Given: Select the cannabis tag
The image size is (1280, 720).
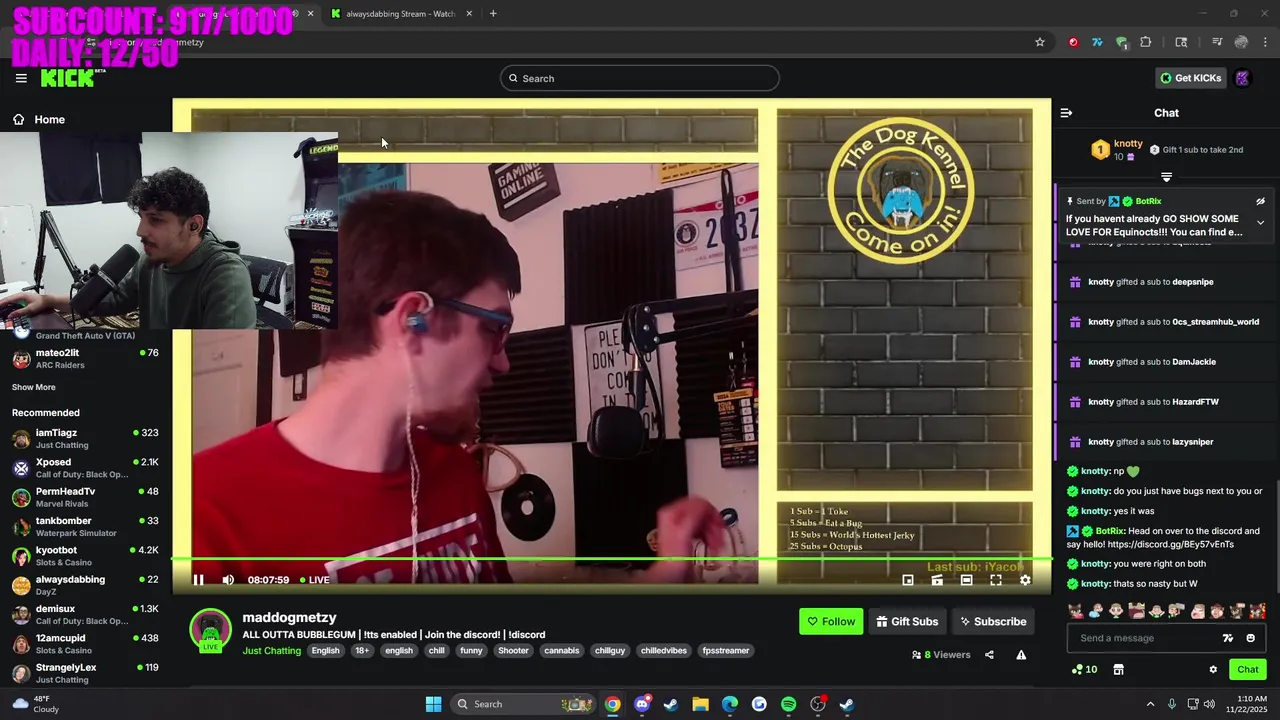Looking at the screenshot, I should tap(561, 651).
